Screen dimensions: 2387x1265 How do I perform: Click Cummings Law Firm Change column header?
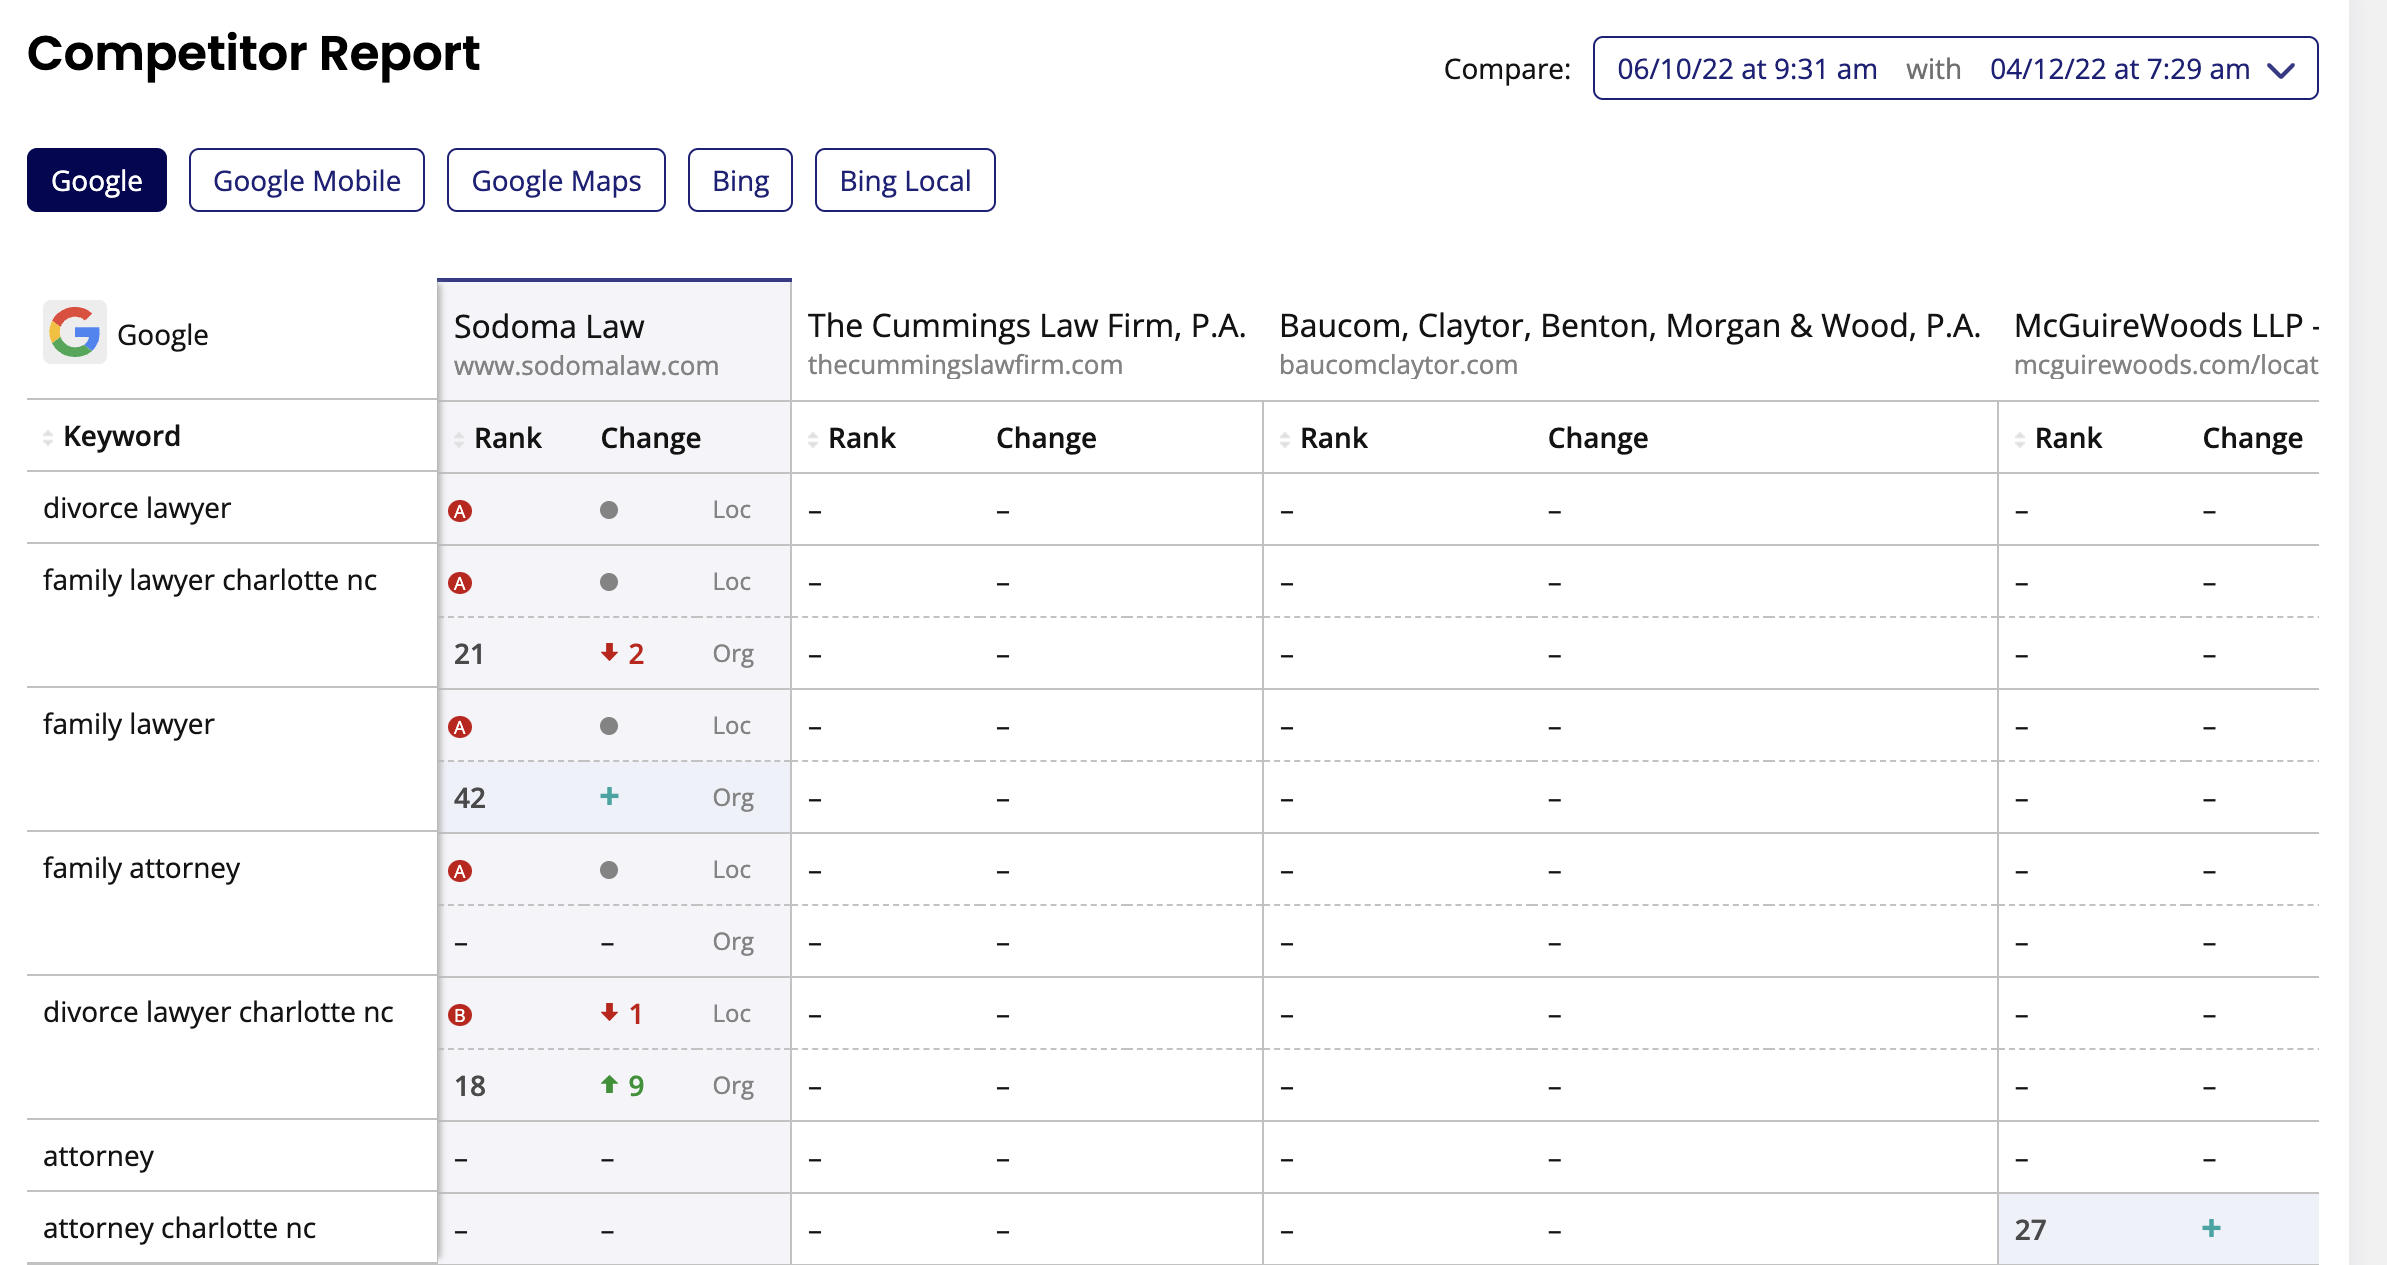coord(1046,438)
